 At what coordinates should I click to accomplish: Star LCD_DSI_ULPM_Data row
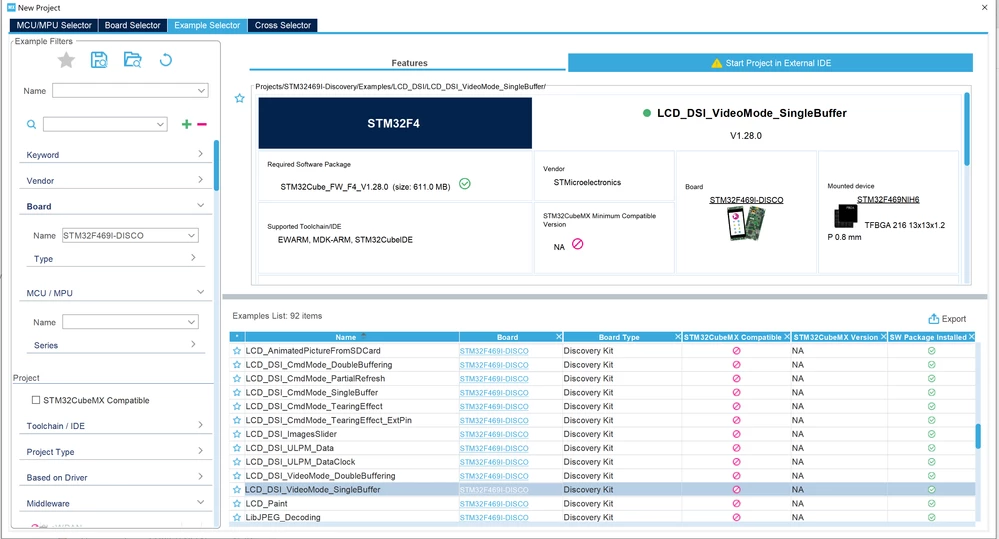point(237,448)
